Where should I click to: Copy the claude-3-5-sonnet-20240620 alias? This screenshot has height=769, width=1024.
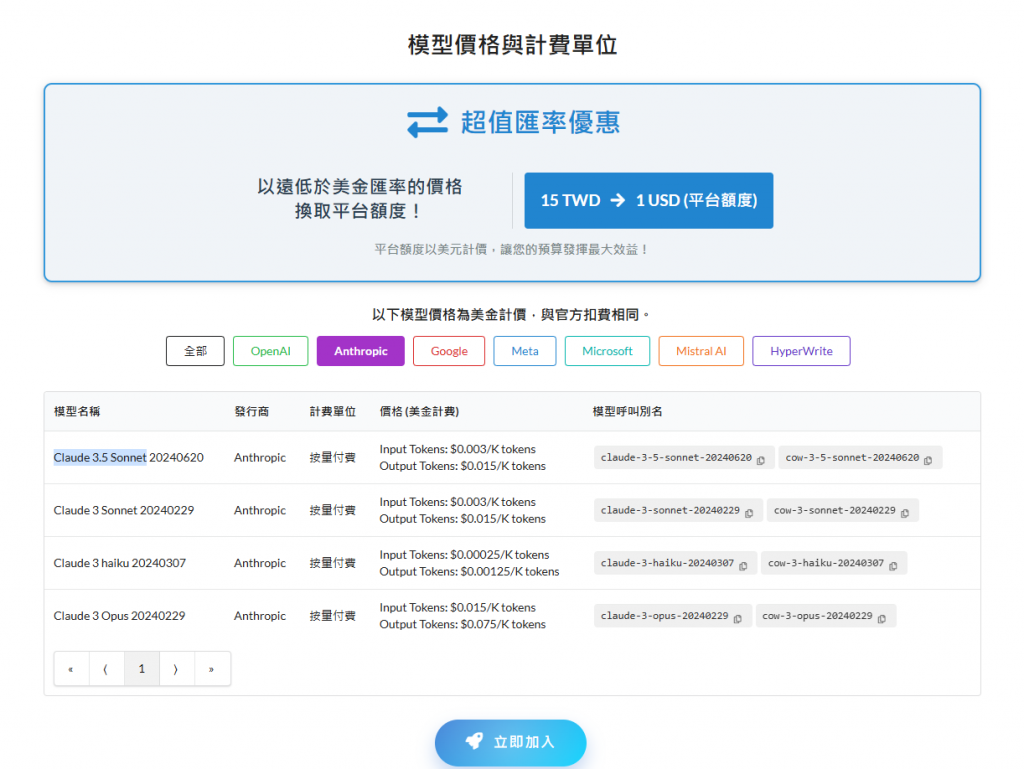tap(761, 460)
